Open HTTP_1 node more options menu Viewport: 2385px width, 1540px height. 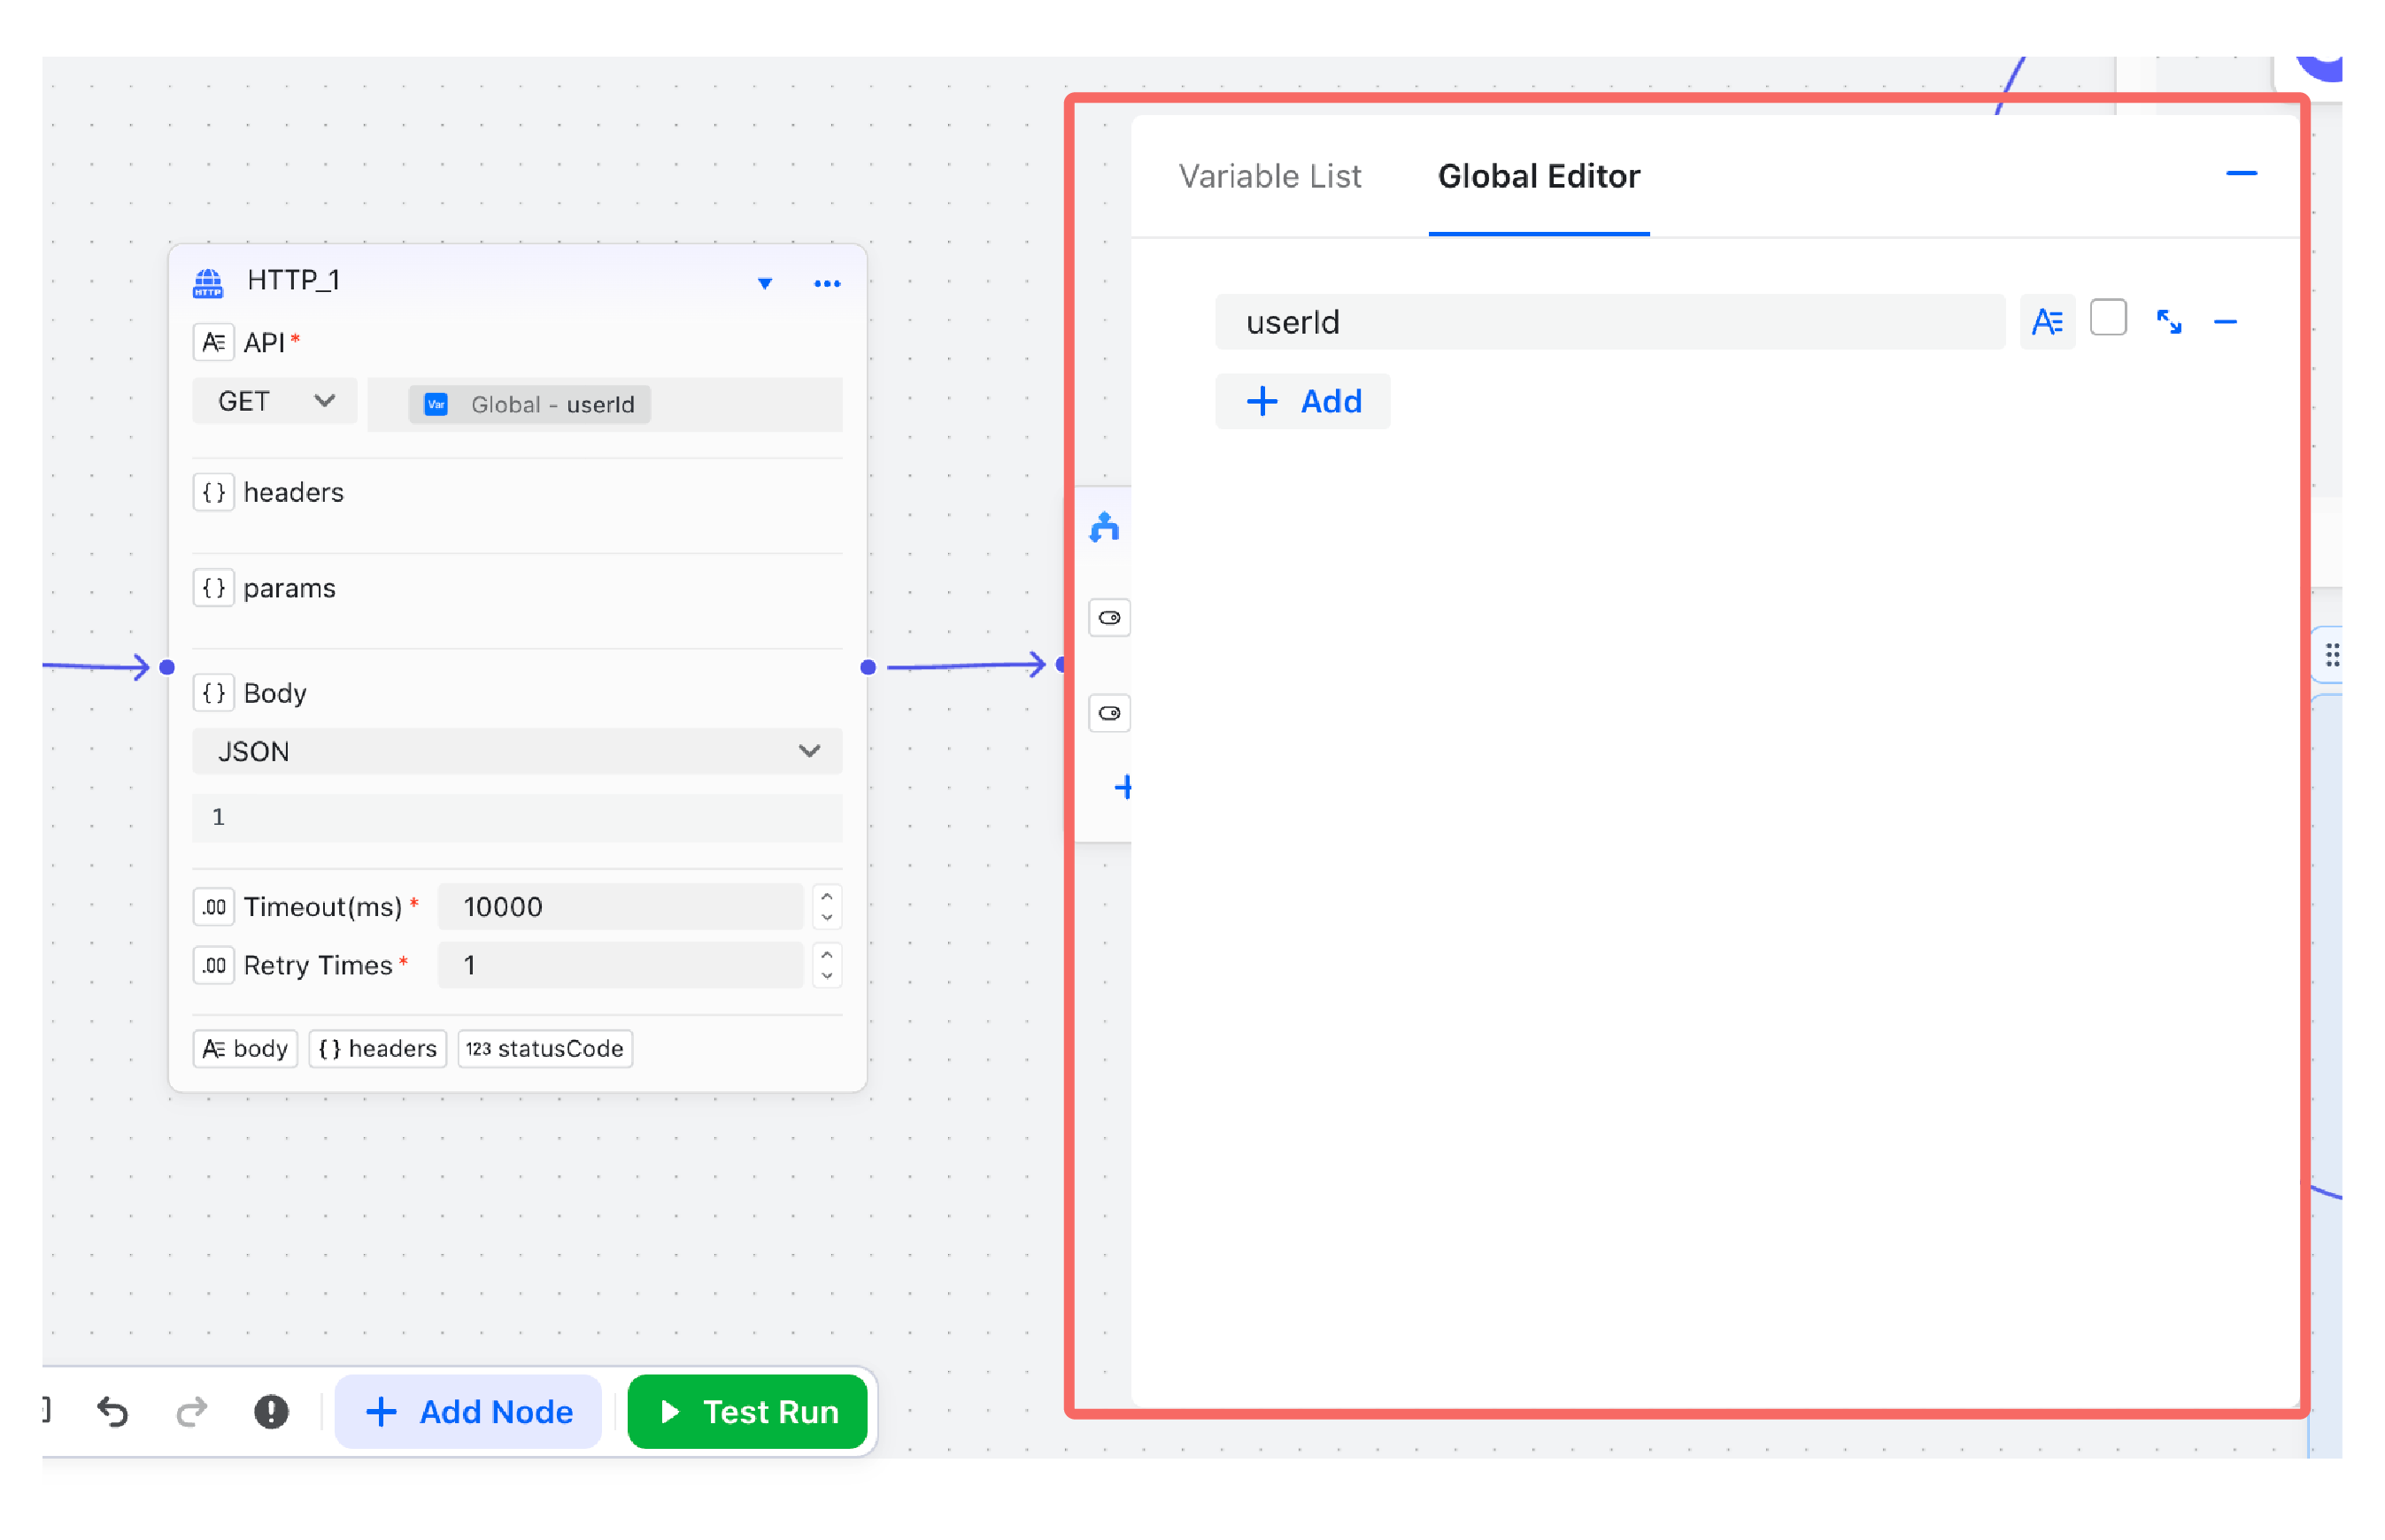click(x=826, y=284)
